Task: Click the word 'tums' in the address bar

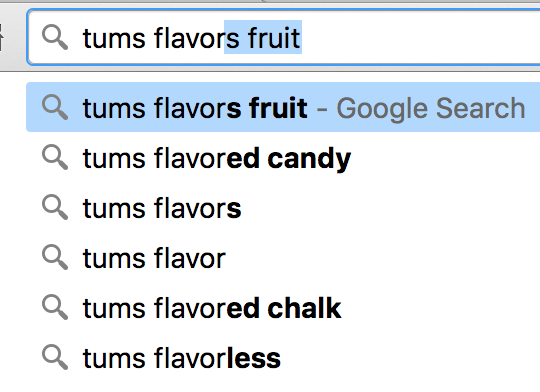Action: pyautogui.click(x=114, y=39)
